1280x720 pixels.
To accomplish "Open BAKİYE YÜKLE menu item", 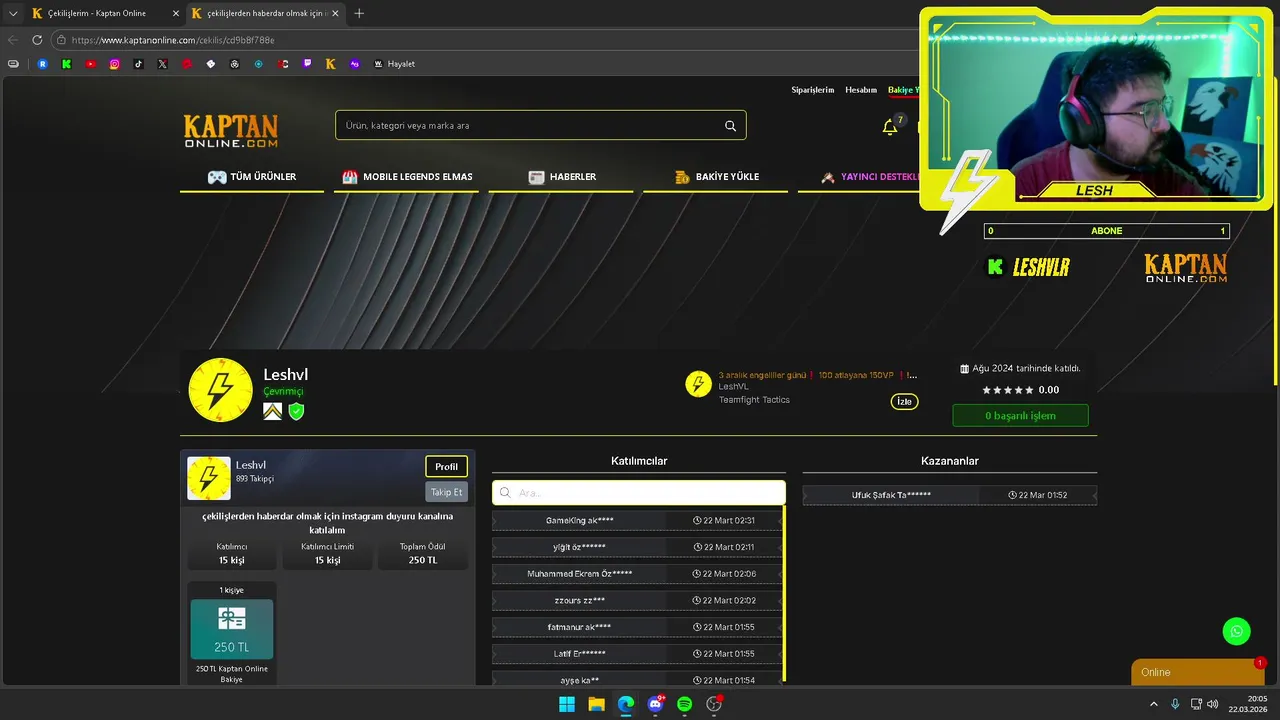I will 716,177.
